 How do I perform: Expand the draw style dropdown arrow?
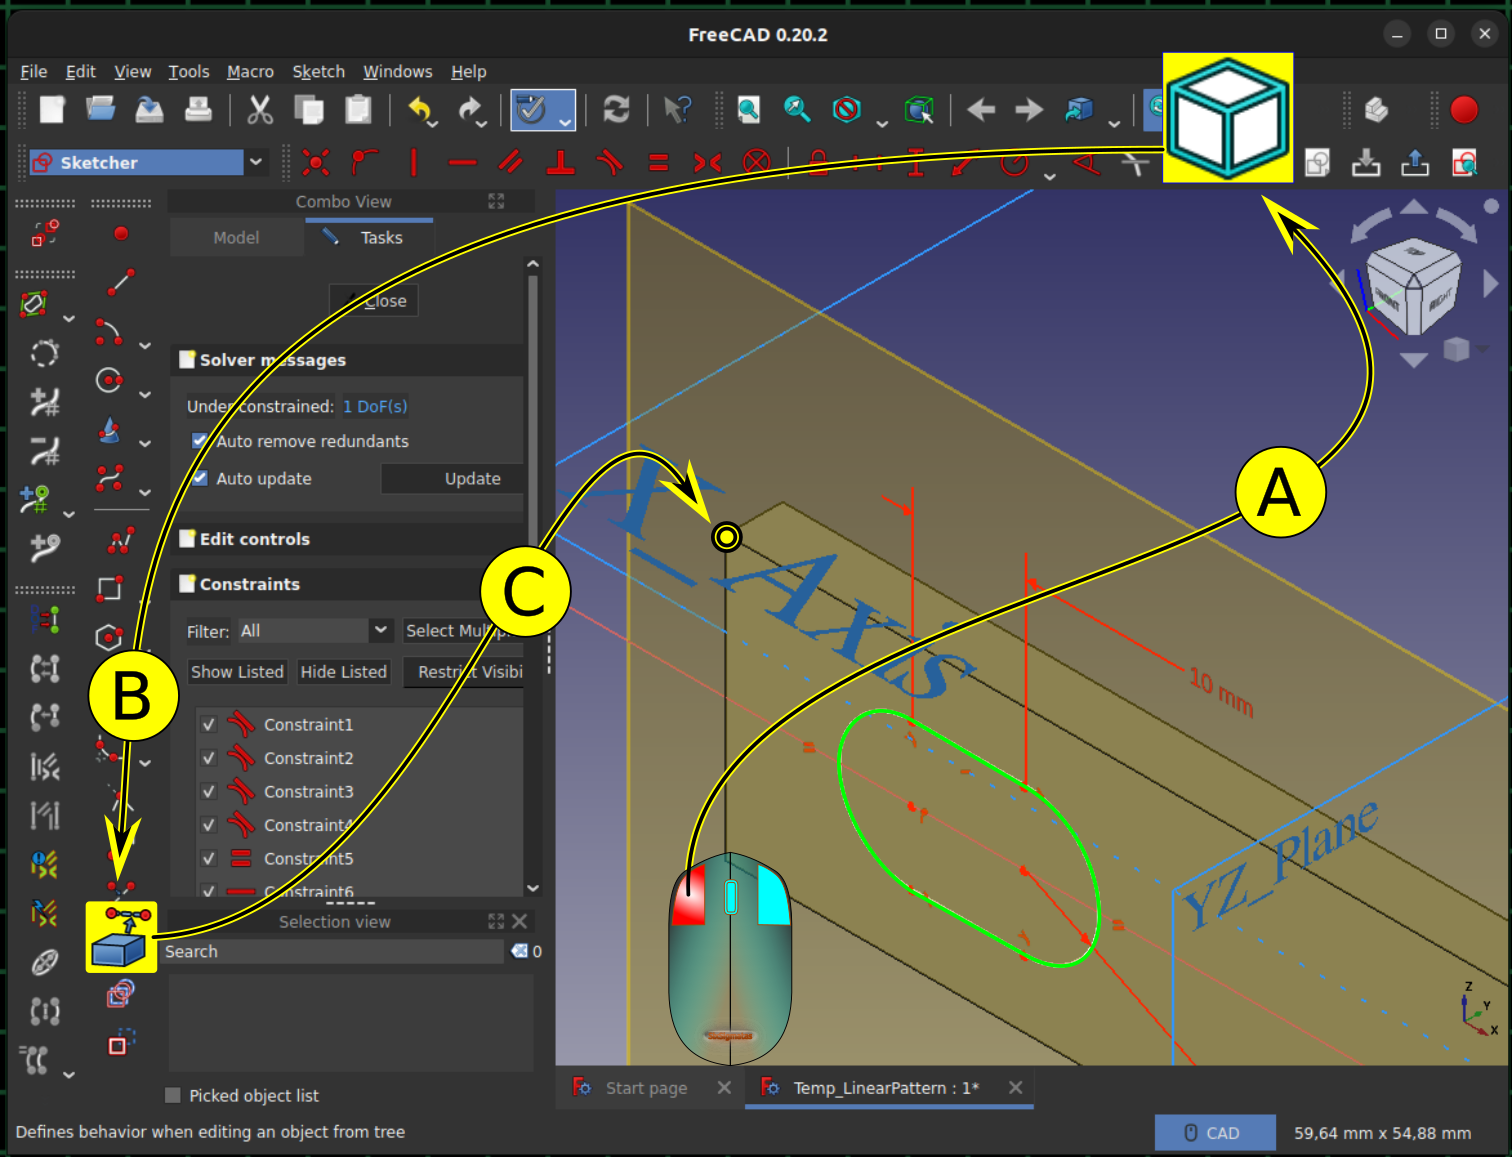882,123
